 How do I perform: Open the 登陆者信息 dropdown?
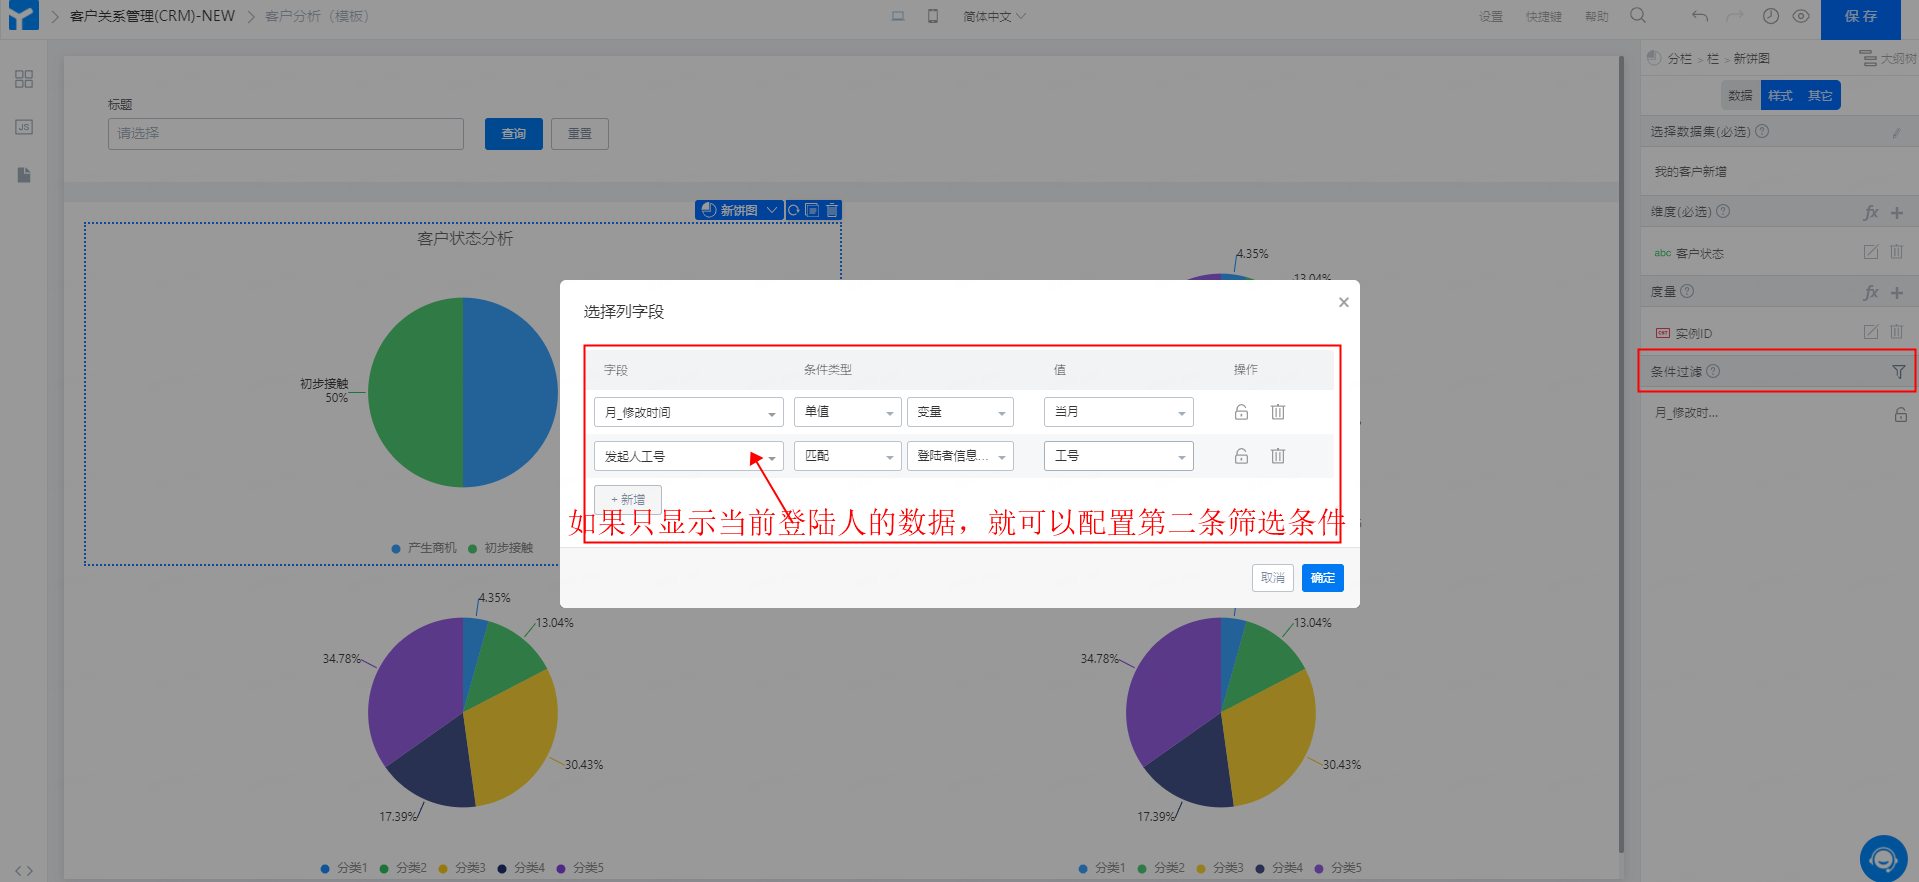(960, 456)
